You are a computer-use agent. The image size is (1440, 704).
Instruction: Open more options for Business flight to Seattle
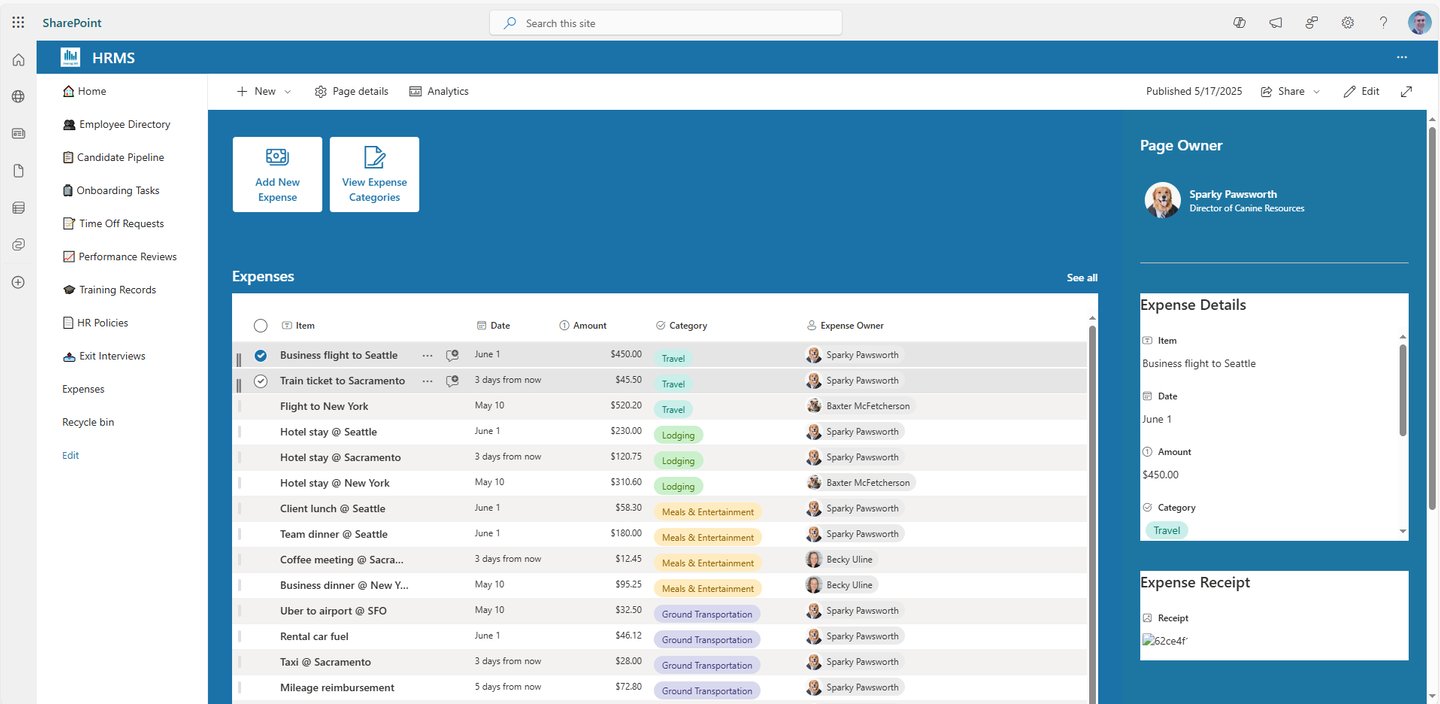427,354
